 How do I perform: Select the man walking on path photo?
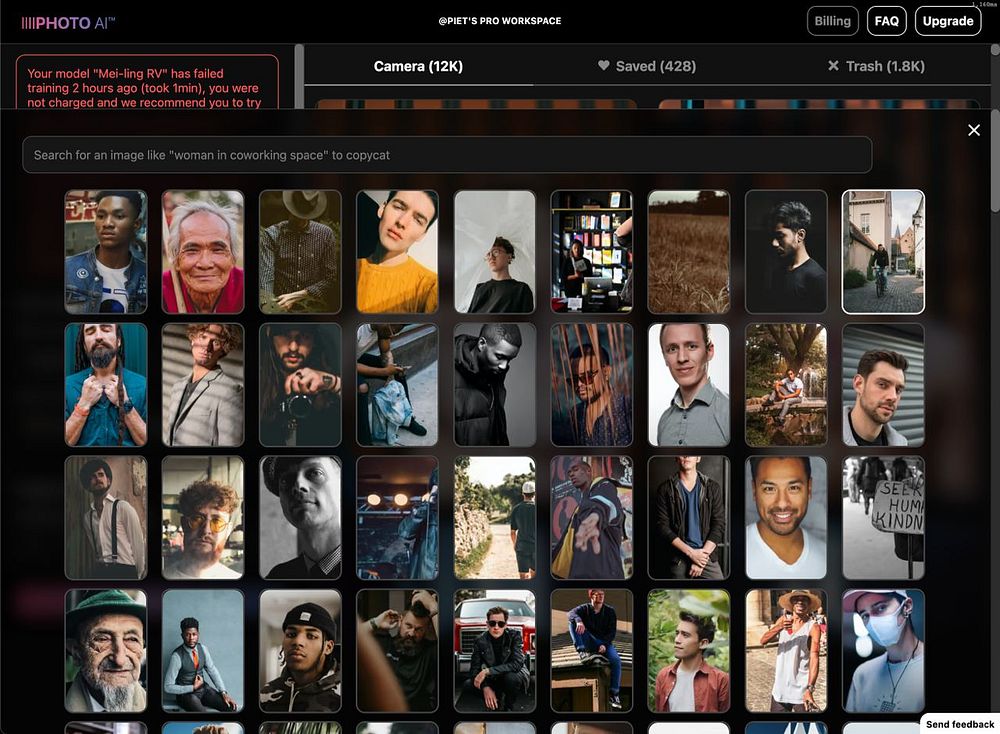[x=495, y=518]
